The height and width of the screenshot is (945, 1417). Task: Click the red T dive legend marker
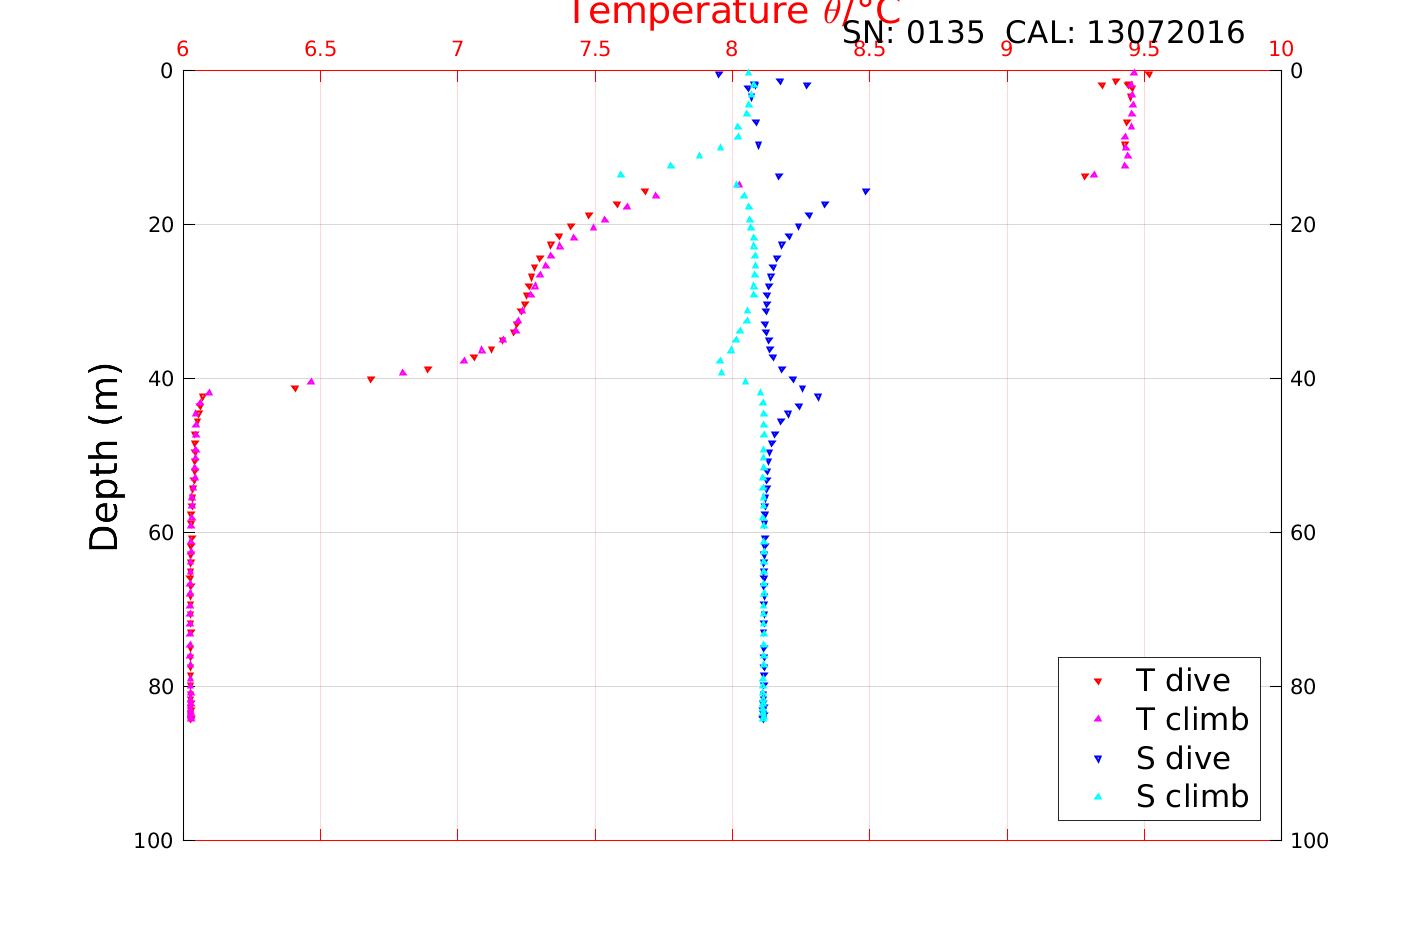click(1097, 681)
